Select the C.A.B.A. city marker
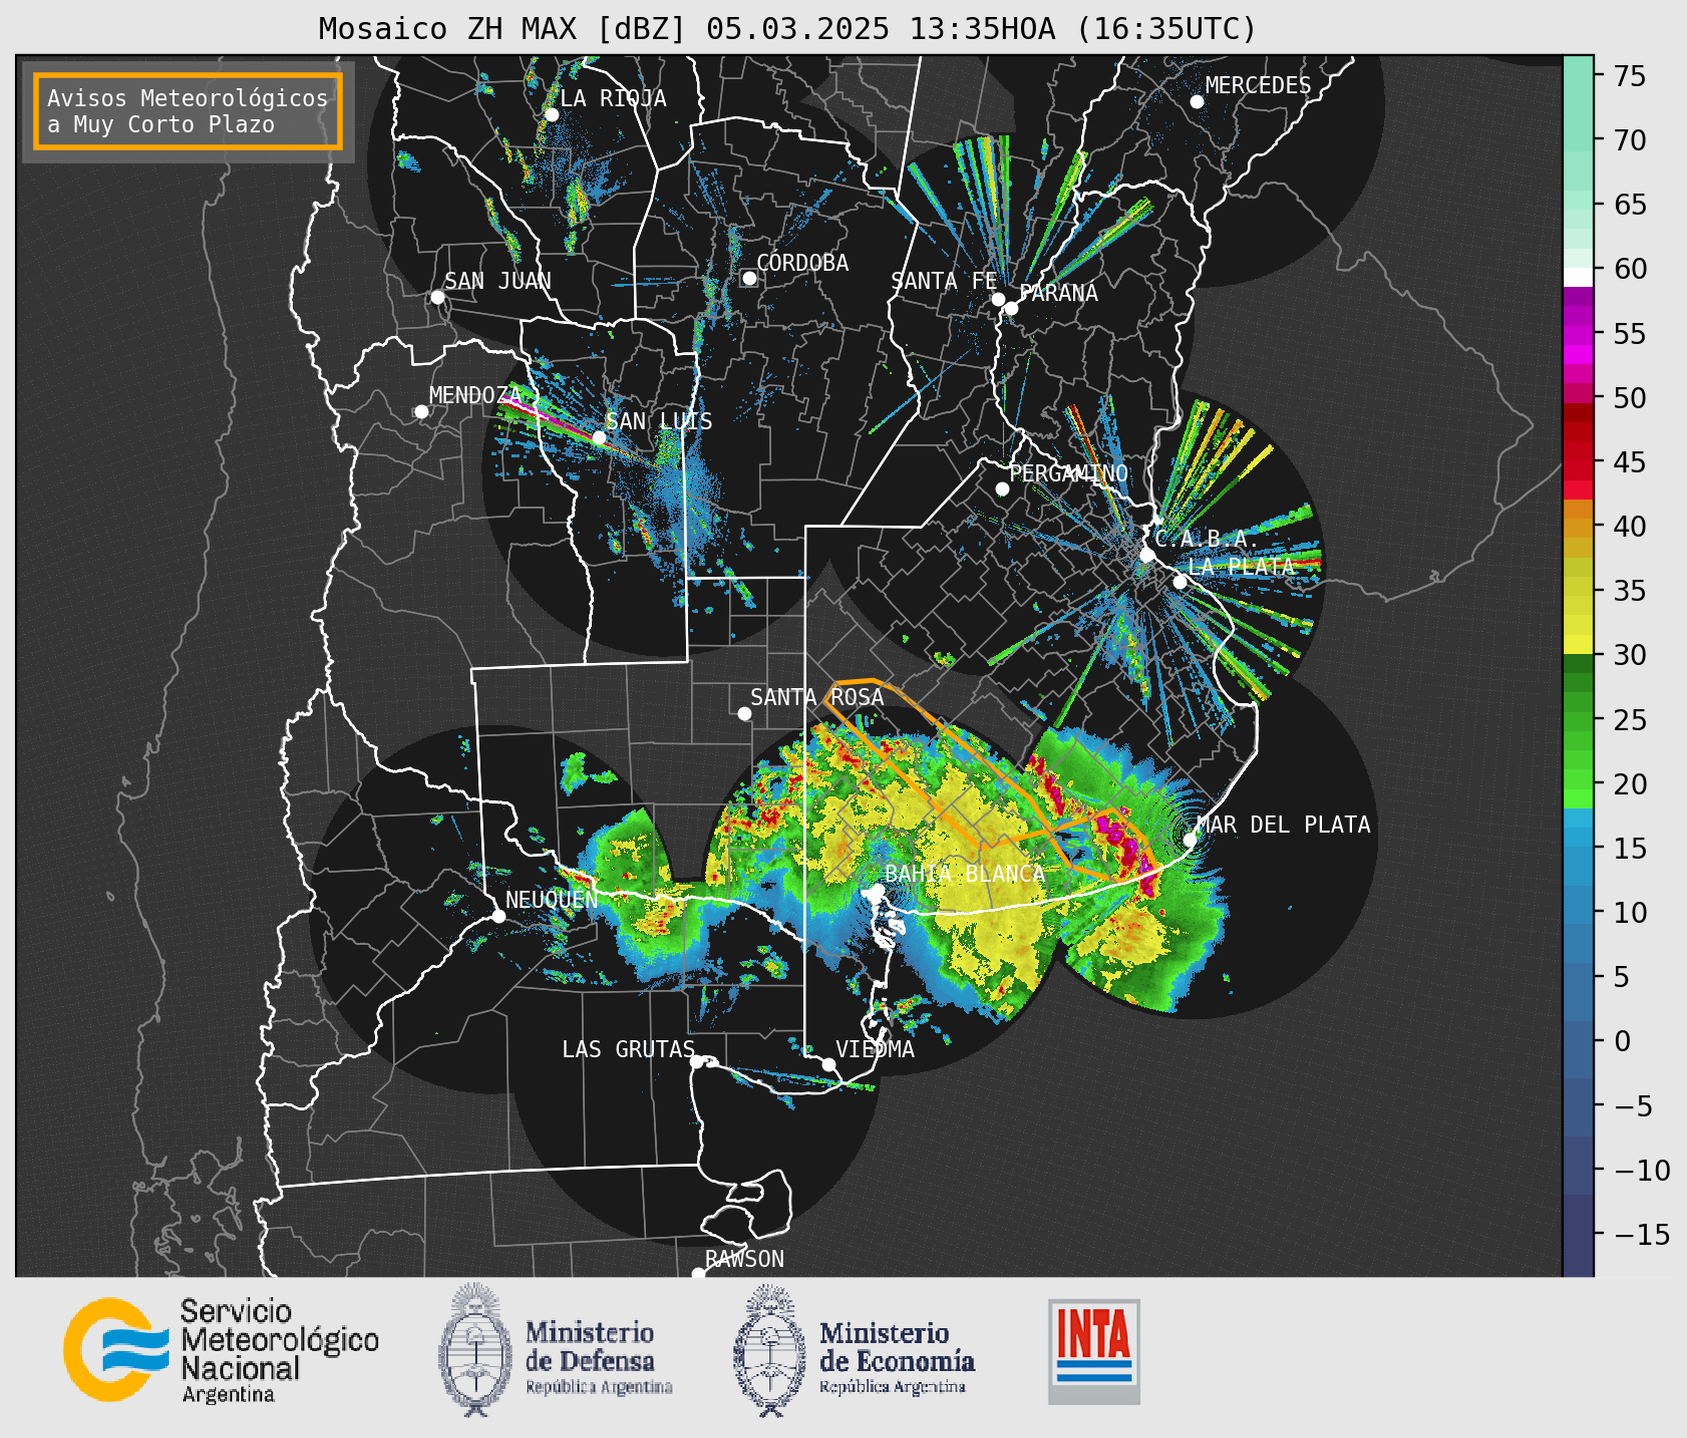The width and height of the screenshot is (1687, 1438). 1147,555
